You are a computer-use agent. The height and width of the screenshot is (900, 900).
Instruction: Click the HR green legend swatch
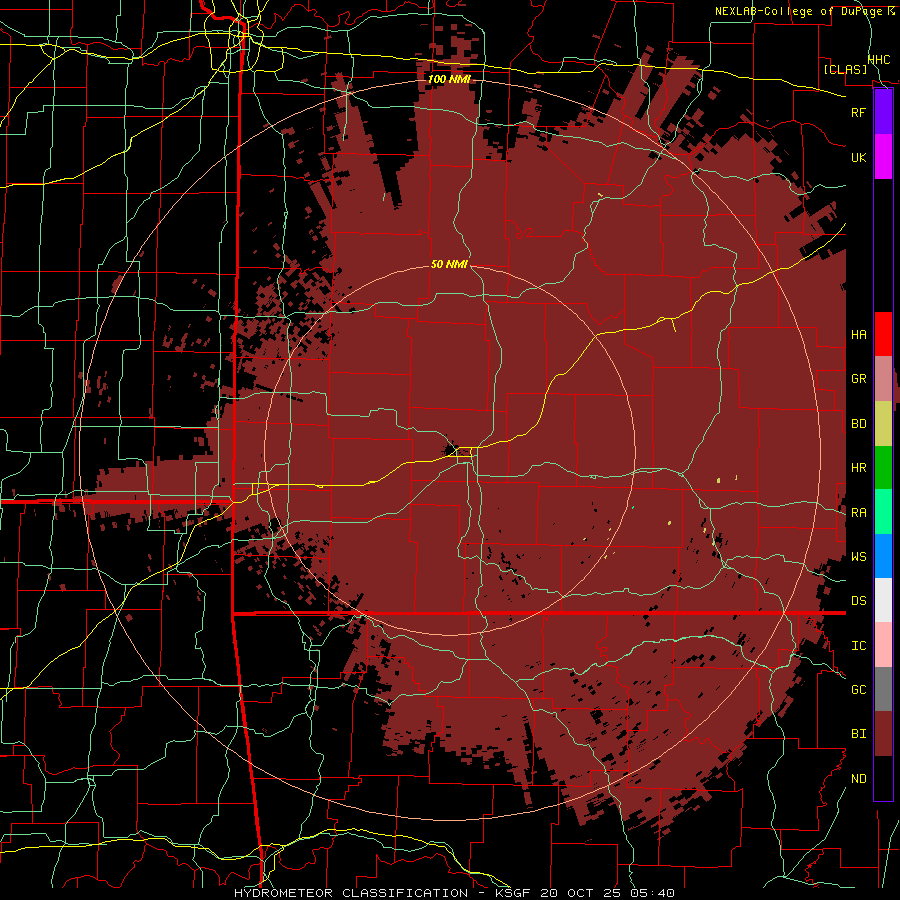coord(883,468)
